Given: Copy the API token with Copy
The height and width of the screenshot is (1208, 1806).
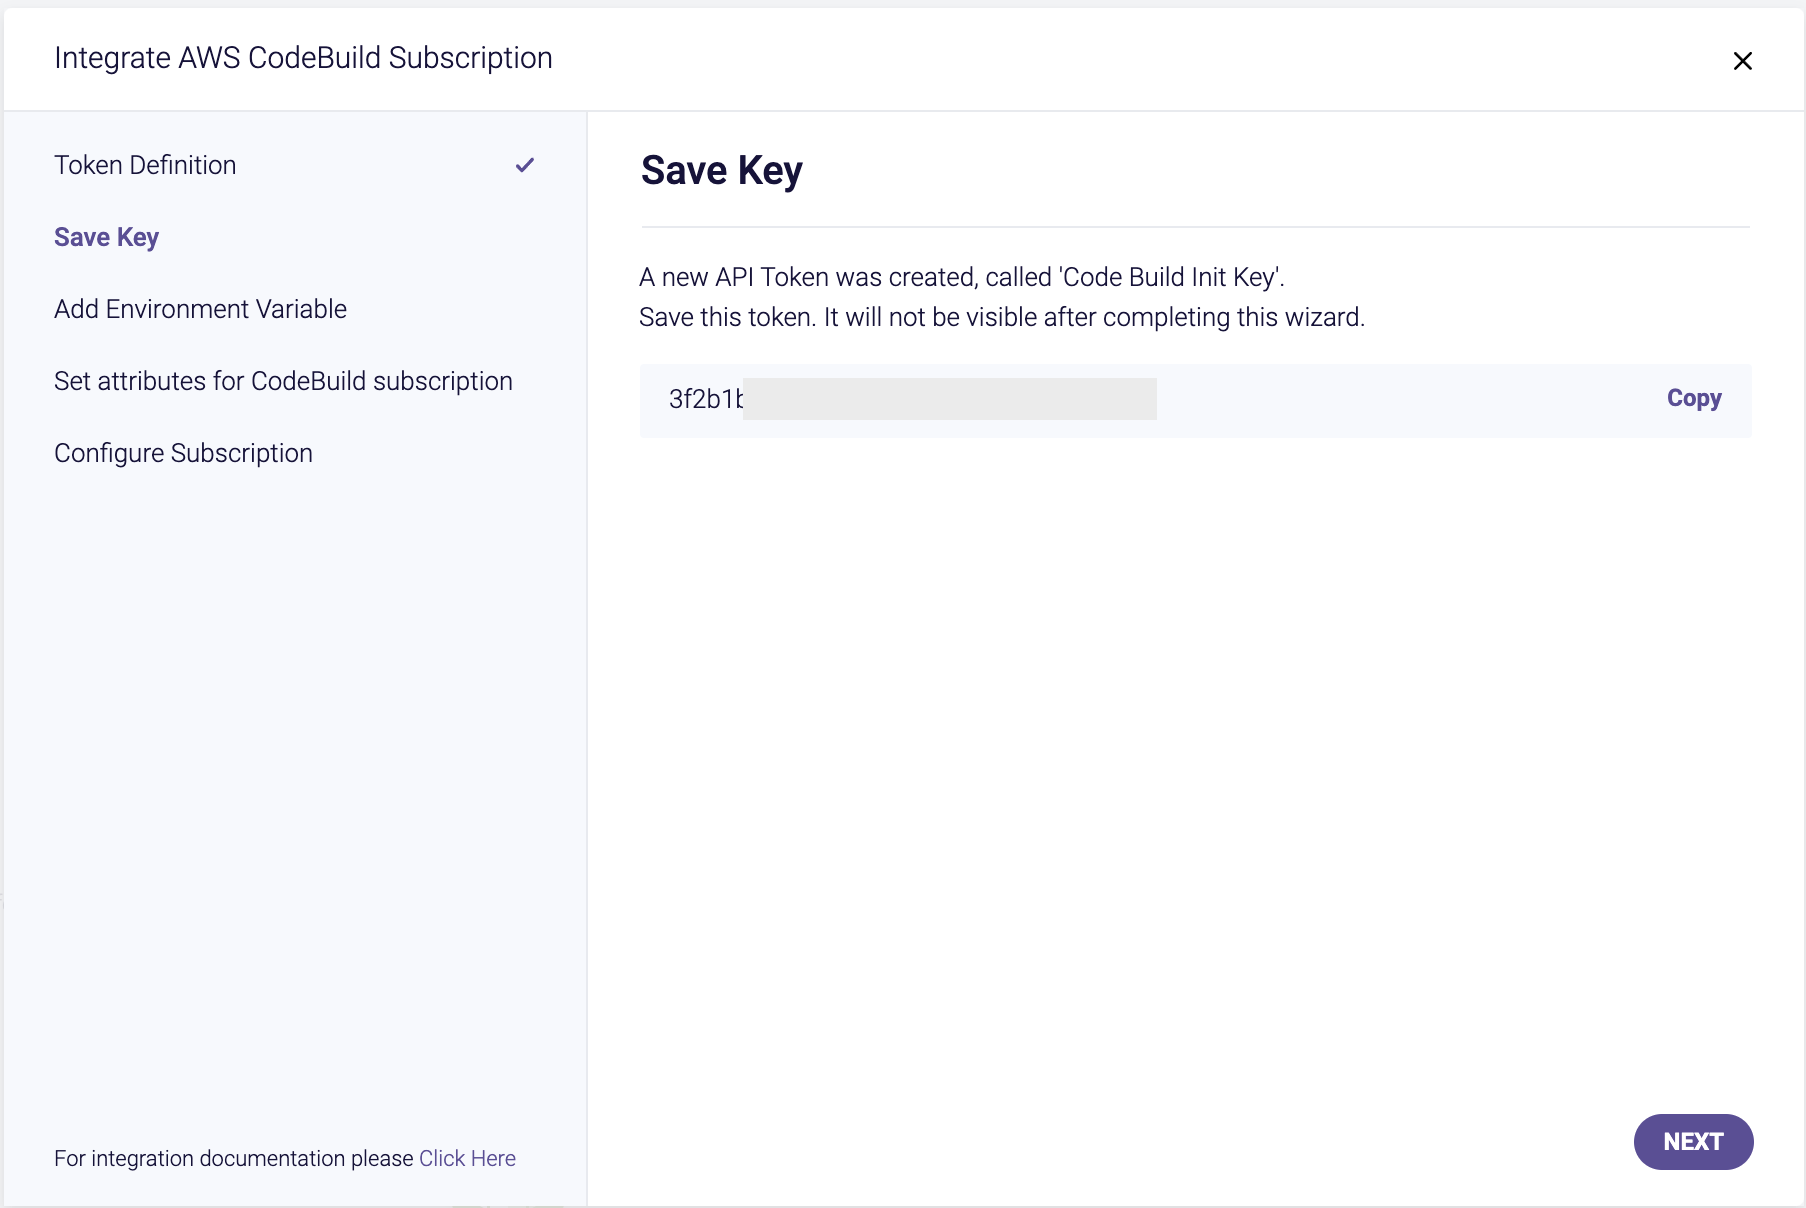Looking at the screenshot, I should pos(1694,398).
